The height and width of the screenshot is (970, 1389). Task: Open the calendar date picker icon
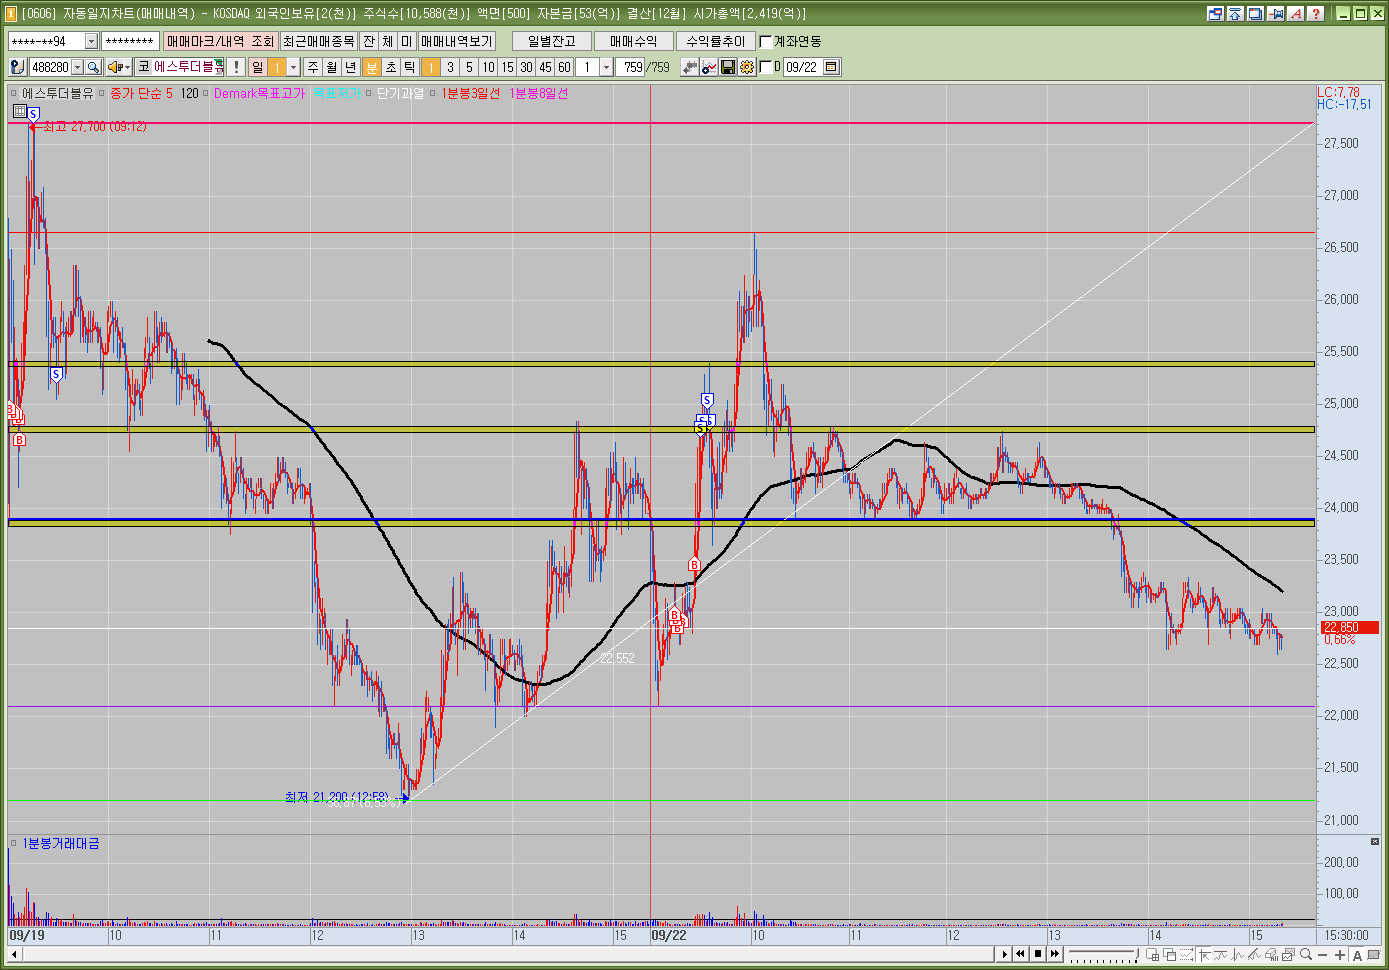pyautogui.click(x=831, y=67)
